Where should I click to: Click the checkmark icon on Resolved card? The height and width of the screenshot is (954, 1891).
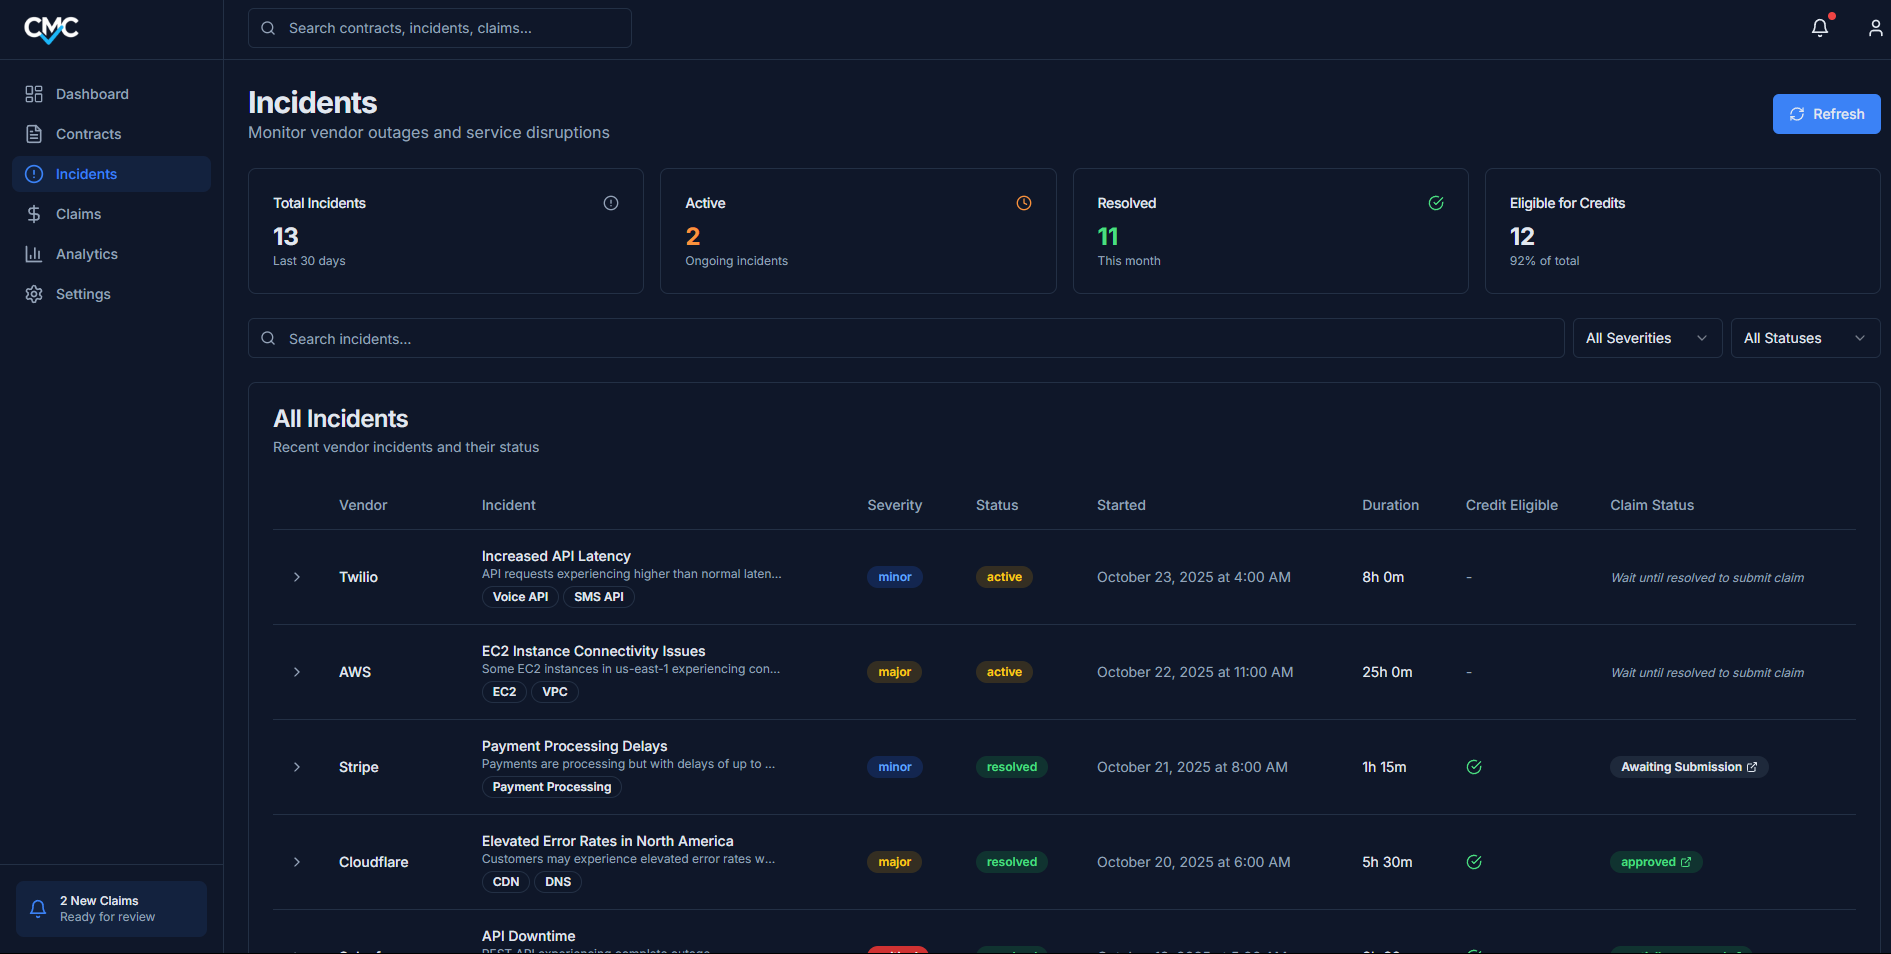coord(1436,202)
